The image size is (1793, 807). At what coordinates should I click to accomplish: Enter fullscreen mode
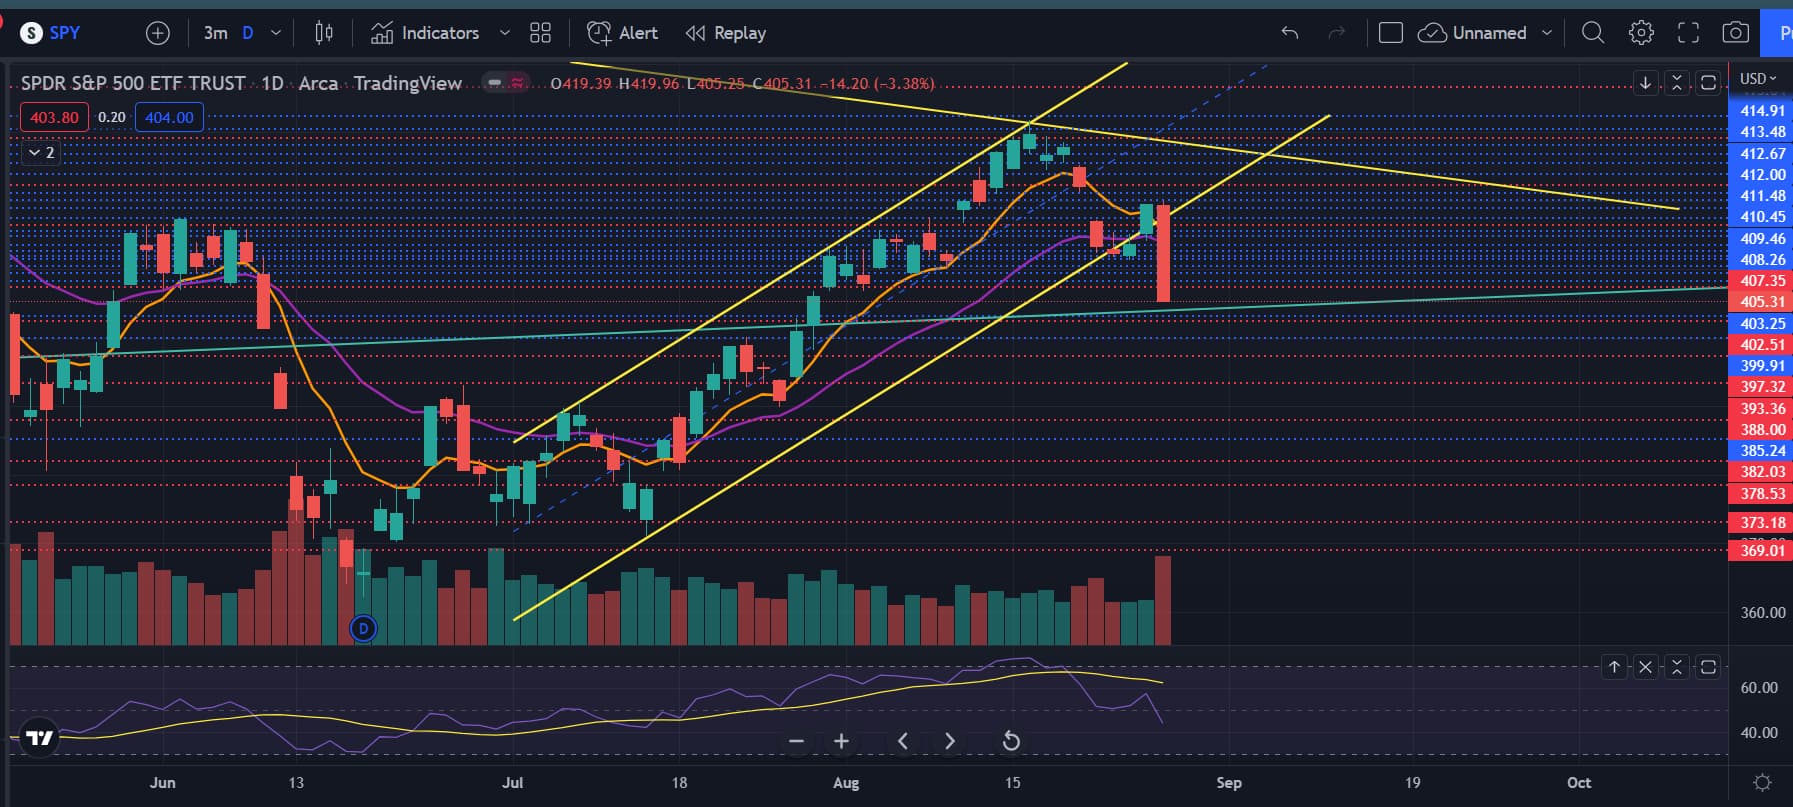tap(1688, 33)
